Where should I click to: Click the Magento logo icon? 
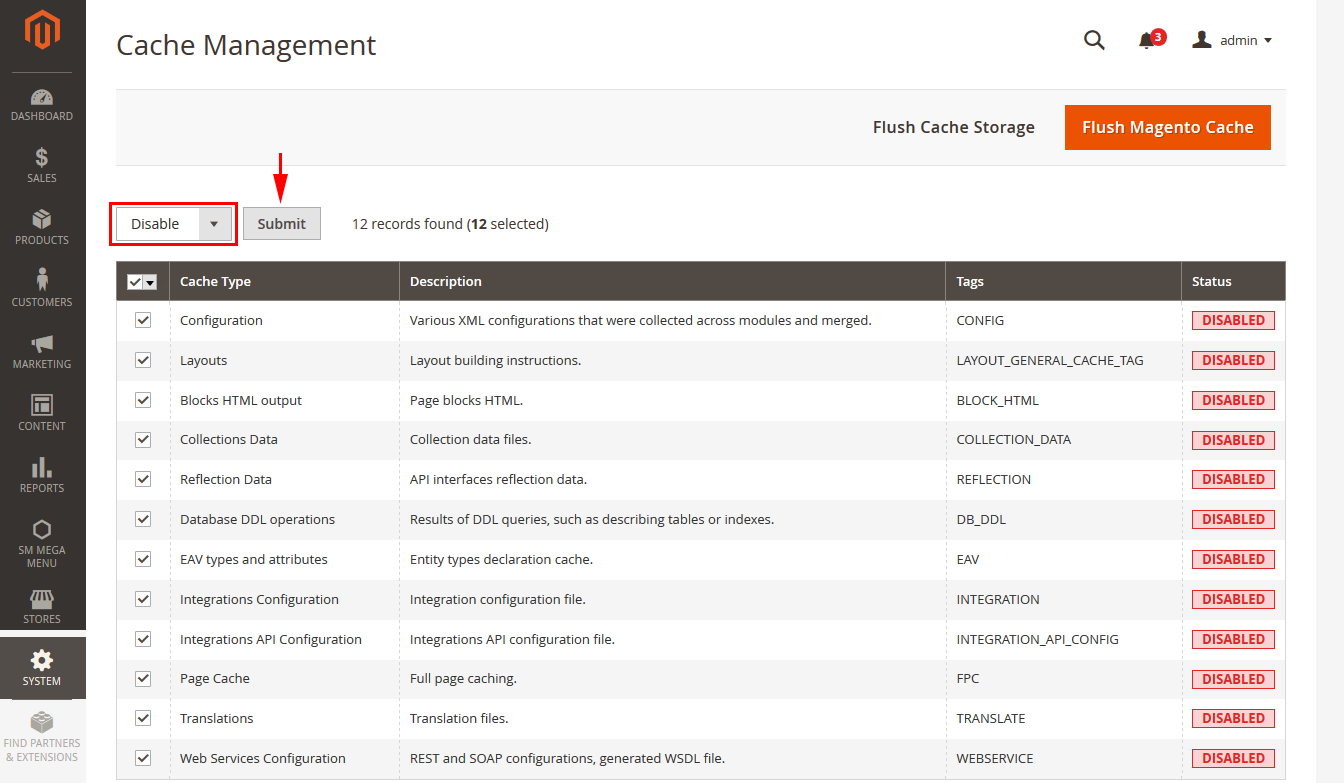[x=42, y=30]
